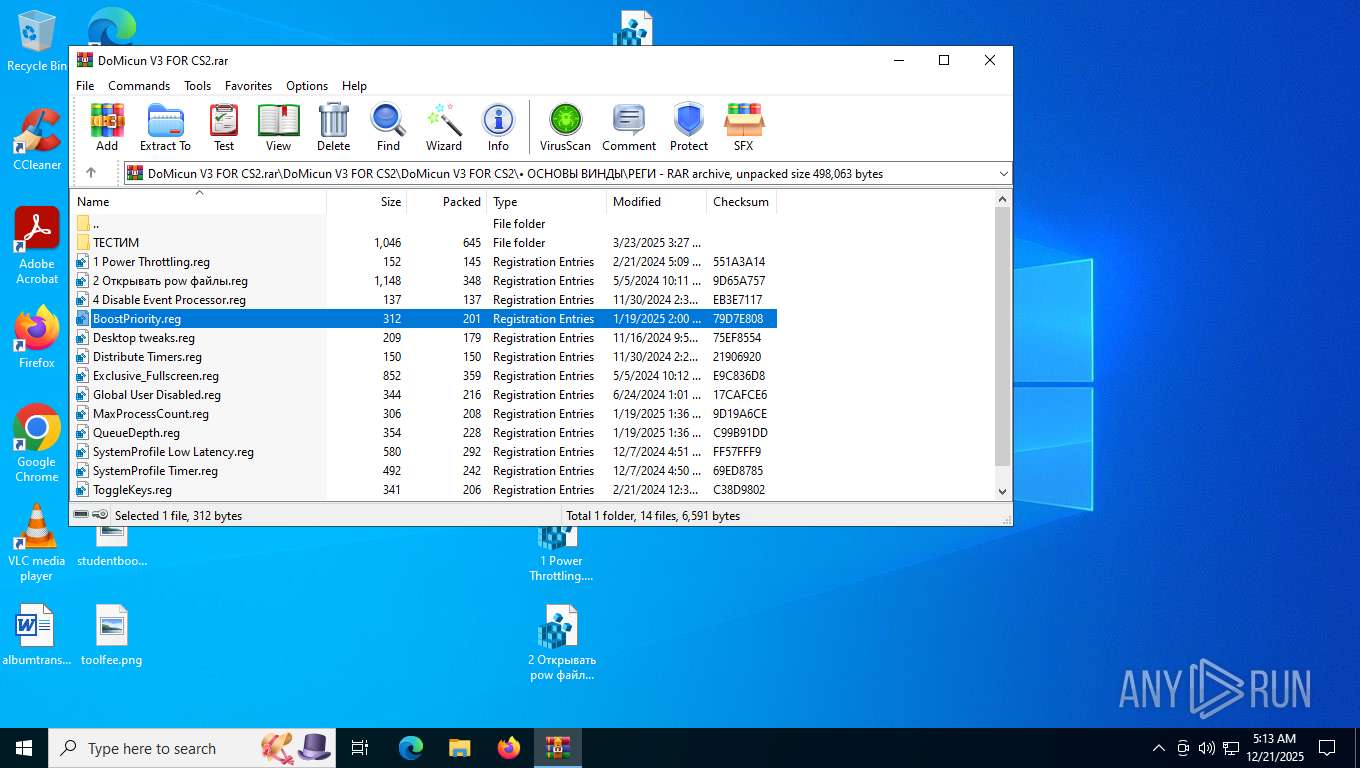Select BoostPriority.reg row
The height and width of the screenshot is (768, 1360).
424,319
